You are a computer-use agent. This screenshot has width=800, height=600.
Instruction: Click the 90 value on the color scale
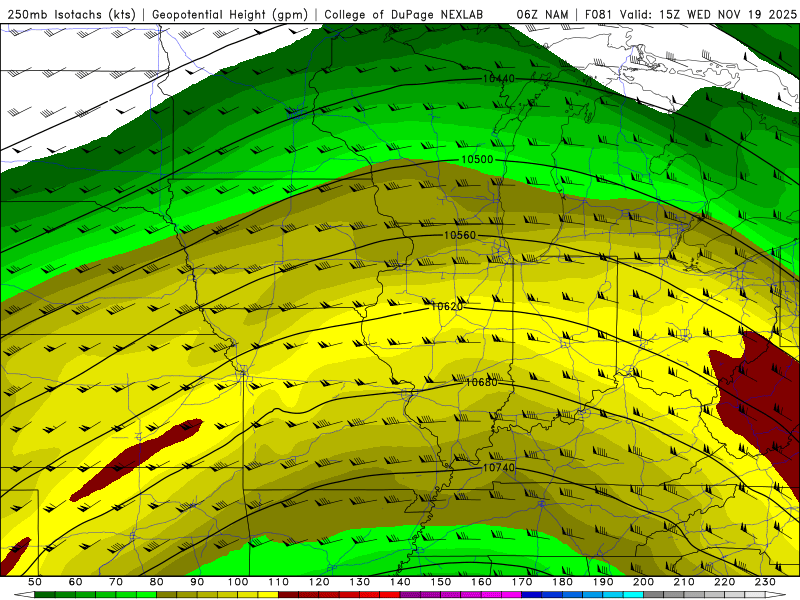pos(197,582)
